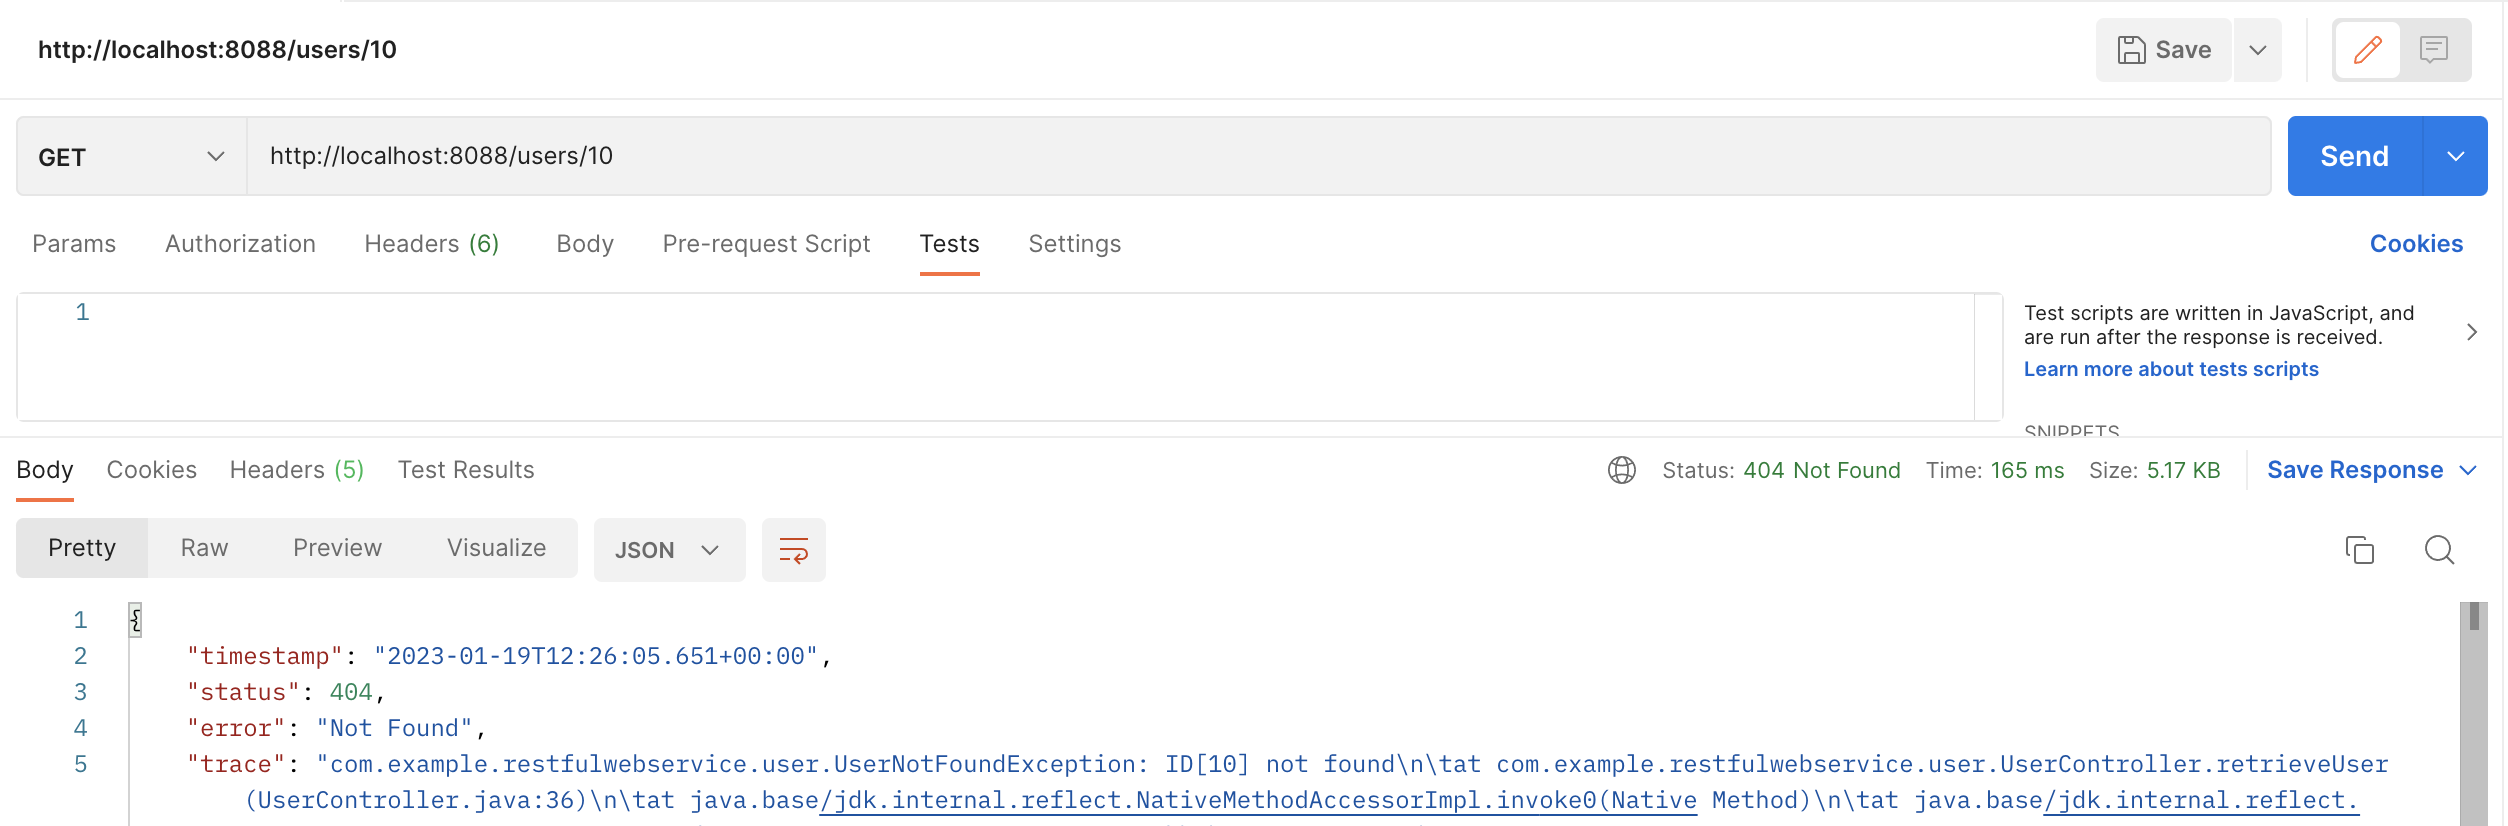Image resolution: width=2508 pixels, height=826 pixels.
Task: Switch response view to Raw
Action: (204, 548)
